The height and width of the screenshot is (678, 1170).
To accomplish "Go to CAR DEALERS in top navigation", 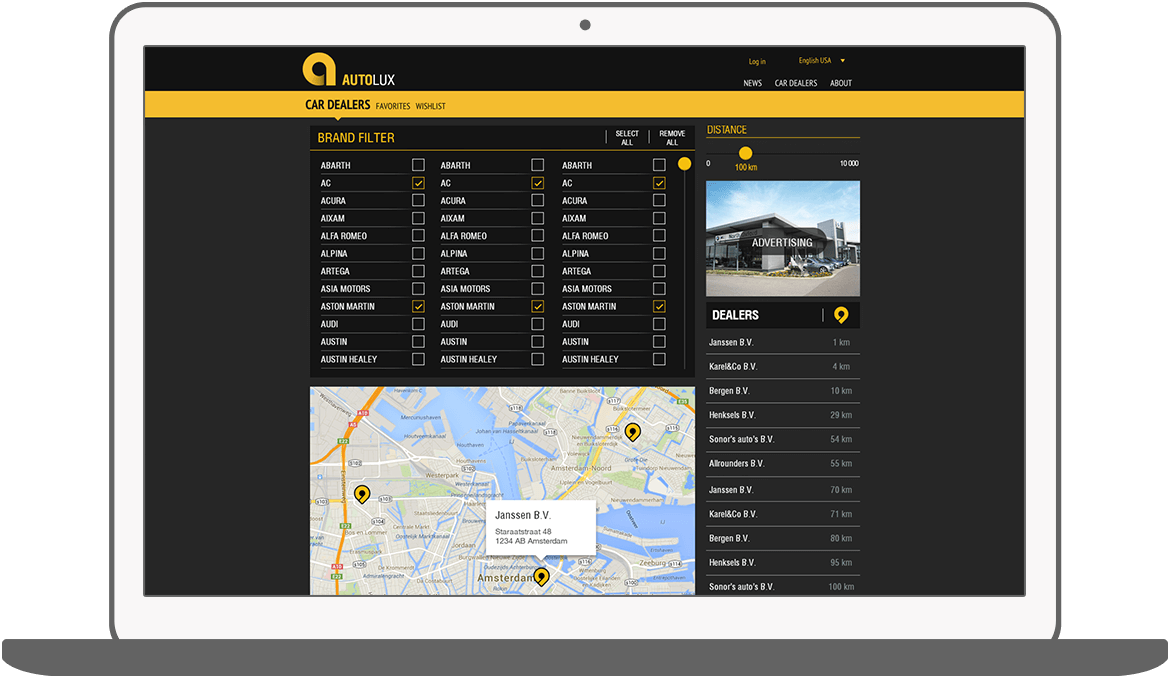I will pyautogui.click(x=795, y=83).
